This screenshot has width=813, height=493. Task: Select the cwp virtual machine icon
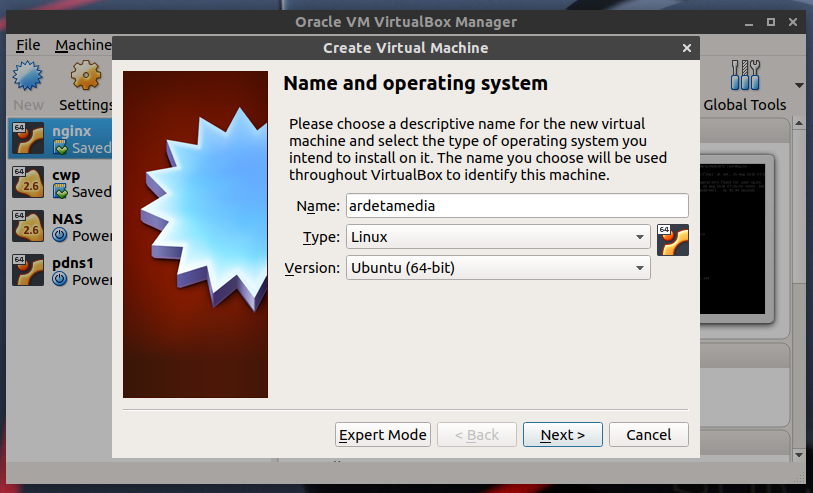(26, 182)
